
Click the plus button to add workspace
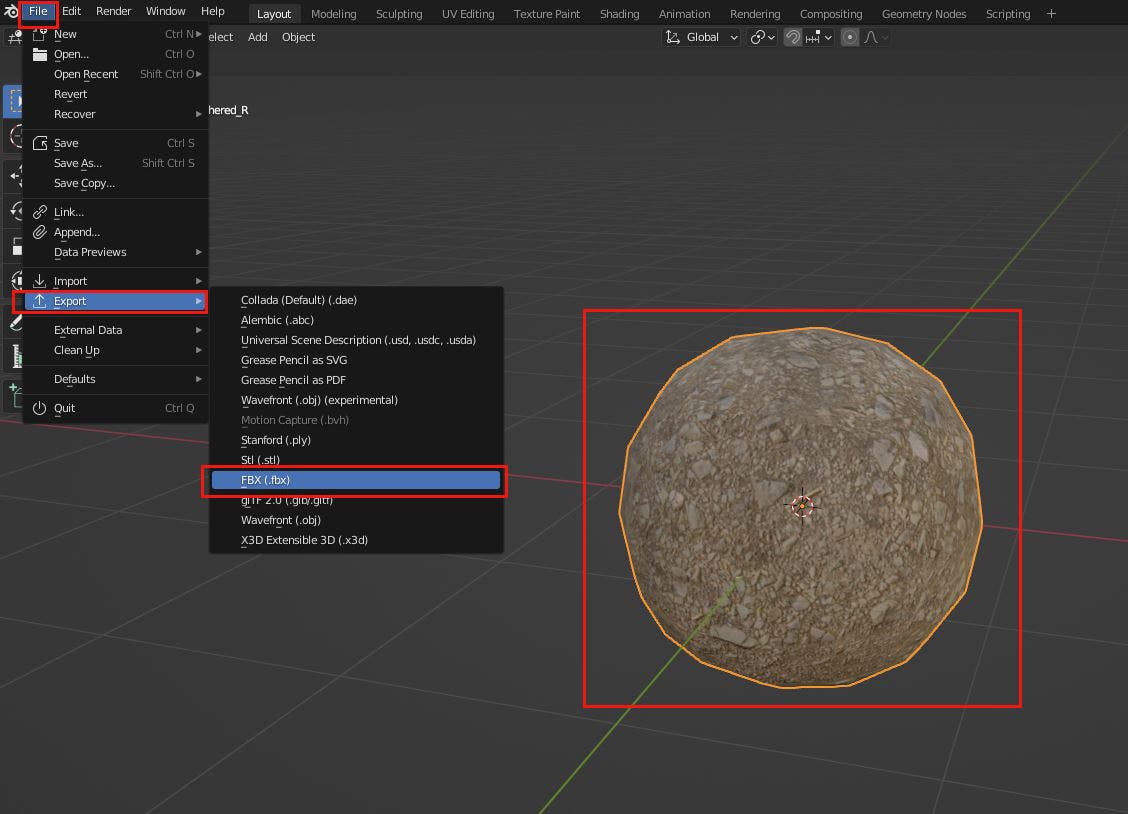pyautogui.click(x=1051, y=14)
